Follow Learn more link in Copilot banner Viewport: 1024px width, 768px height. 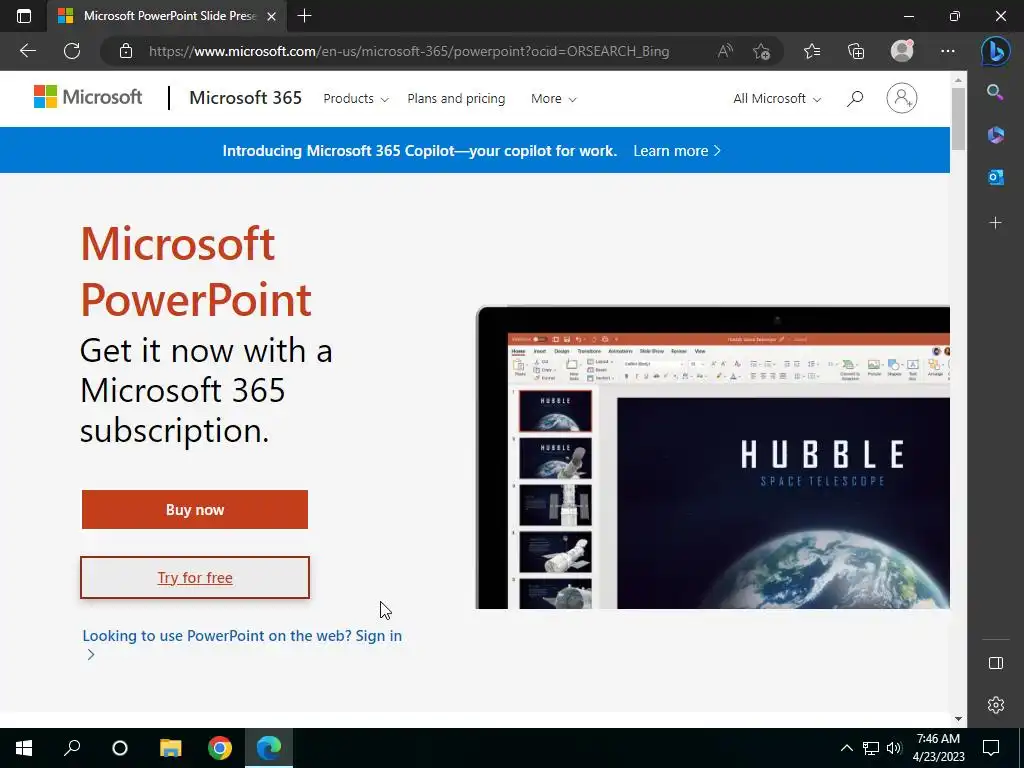coord(677,151)
